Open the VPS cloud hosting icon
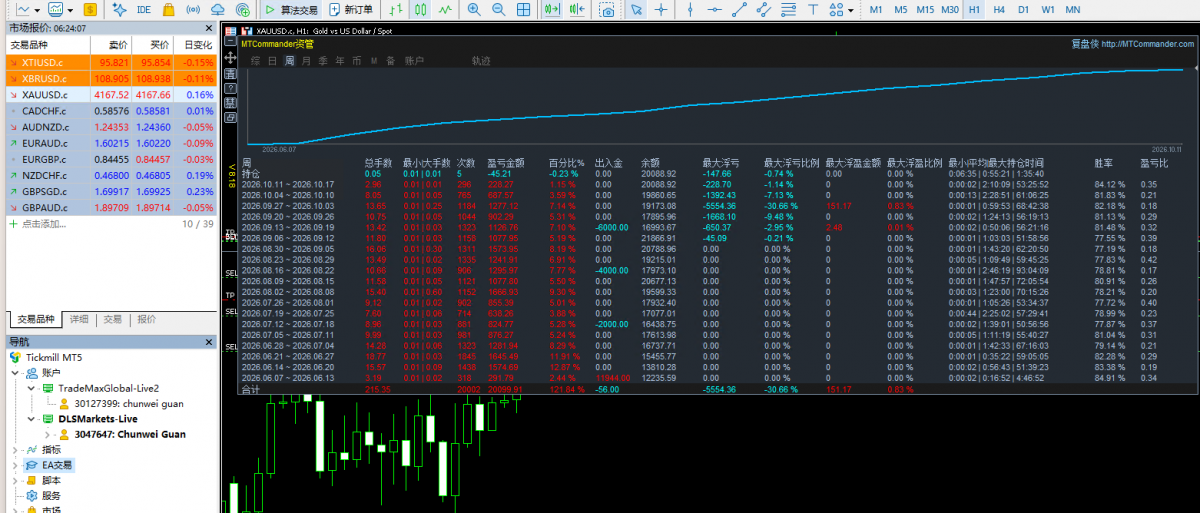This screenshot has width=1200, height=513. [220, 9]
